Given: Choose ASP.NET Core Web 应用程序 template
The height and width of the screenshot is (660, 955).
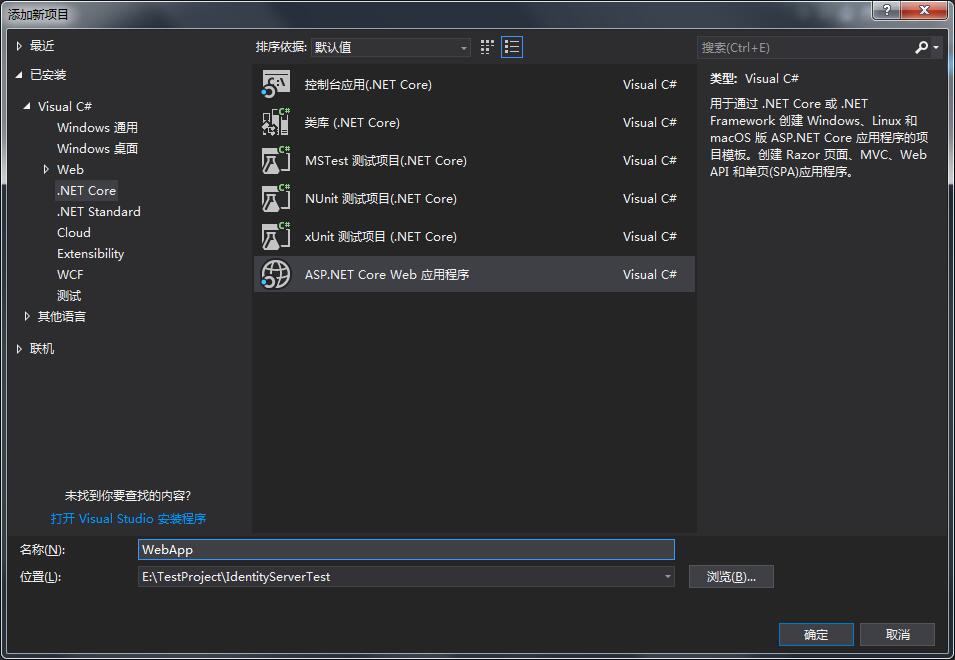Looking at the screenshot, I should 474,274.
